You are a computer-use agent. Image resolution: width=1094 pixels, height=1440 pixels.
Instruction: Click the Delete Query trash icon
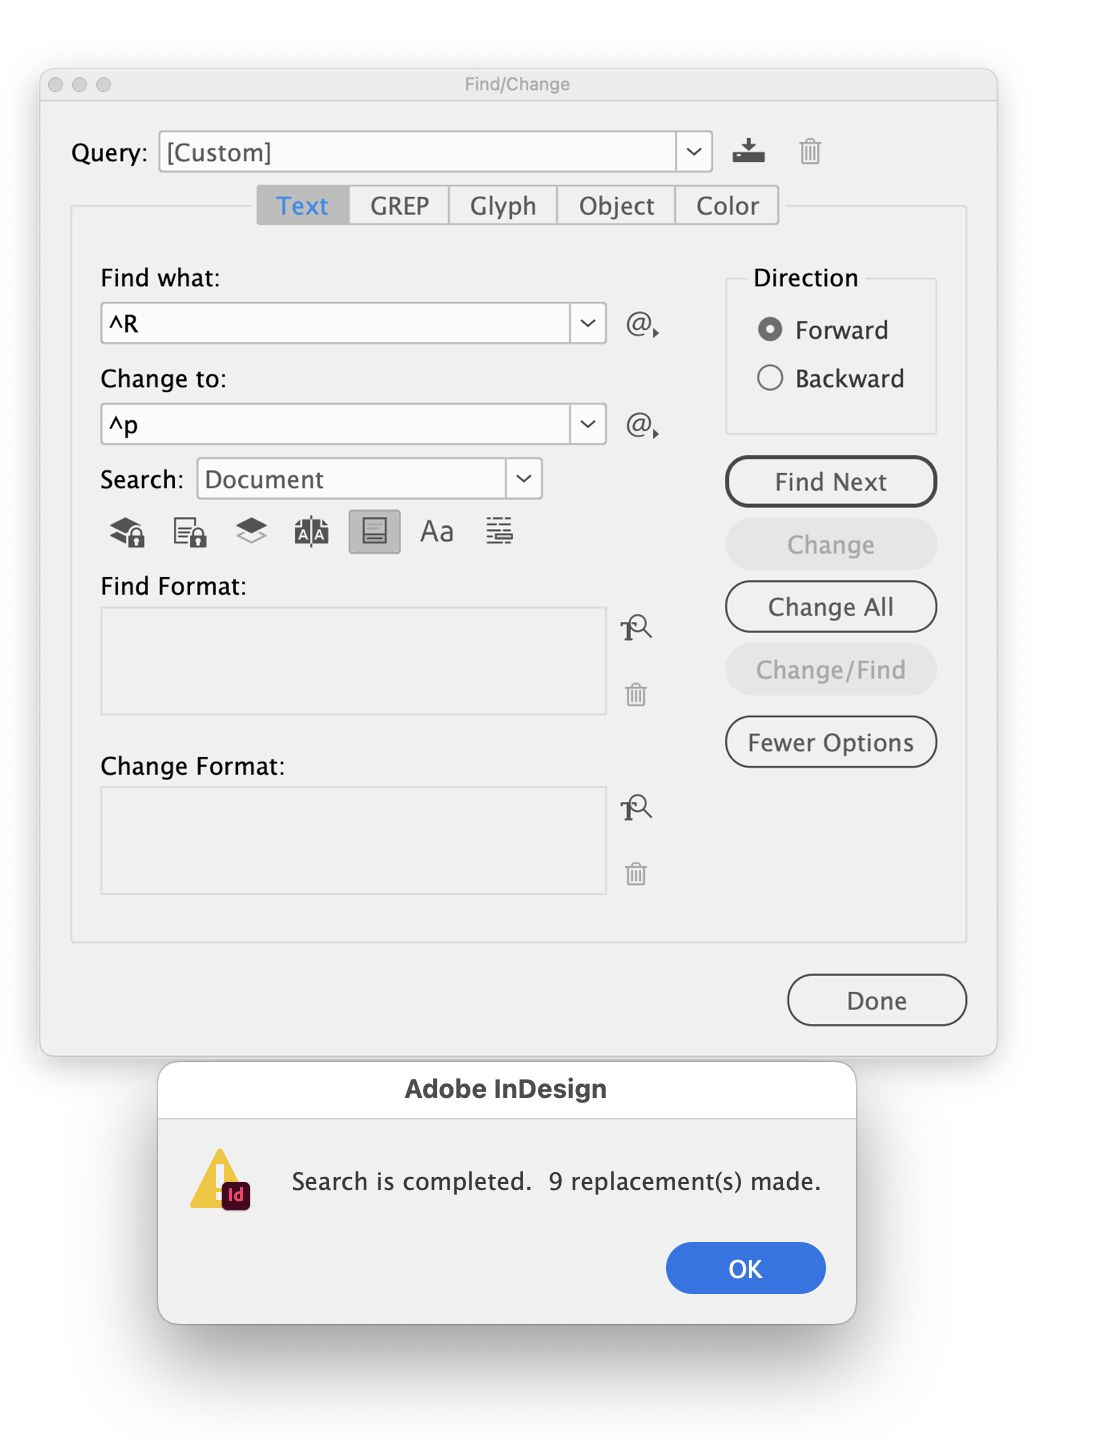tap(810, 151)
